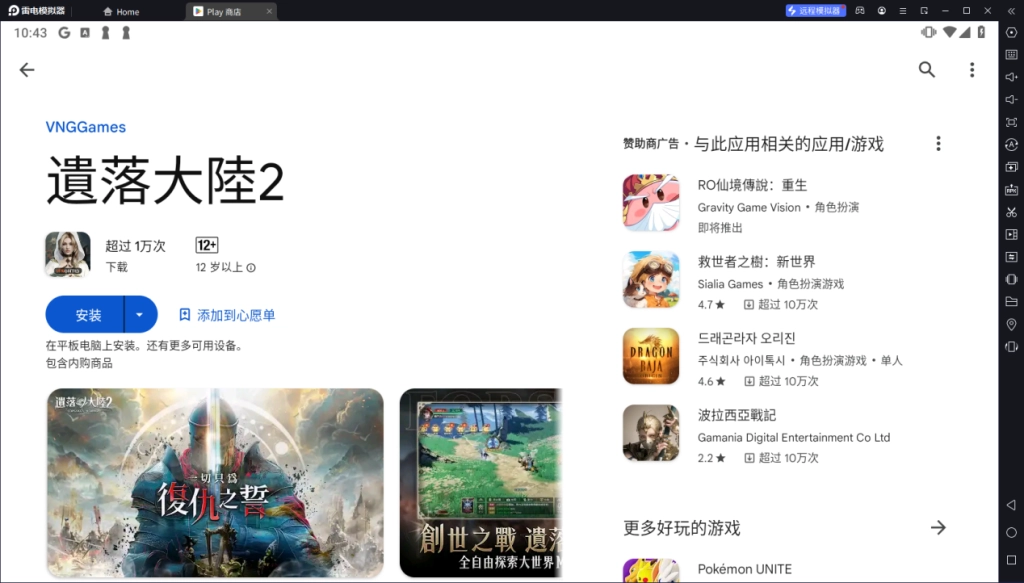This screenshot has width=1024, height=583.
Task: Click the 更多好玩的游戏 heading
Action: (x=682, y=528)
